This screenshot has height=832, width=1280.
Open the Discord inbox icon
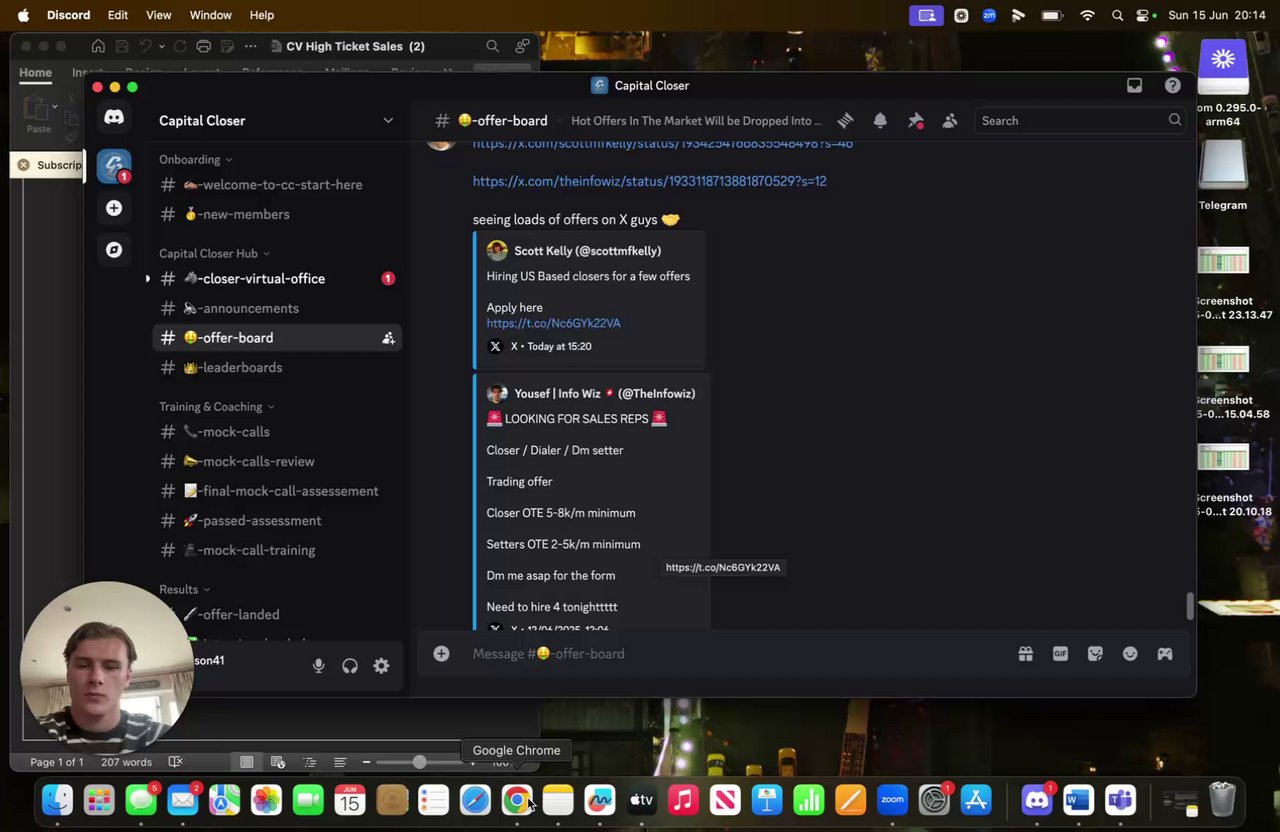(1134, 85)
